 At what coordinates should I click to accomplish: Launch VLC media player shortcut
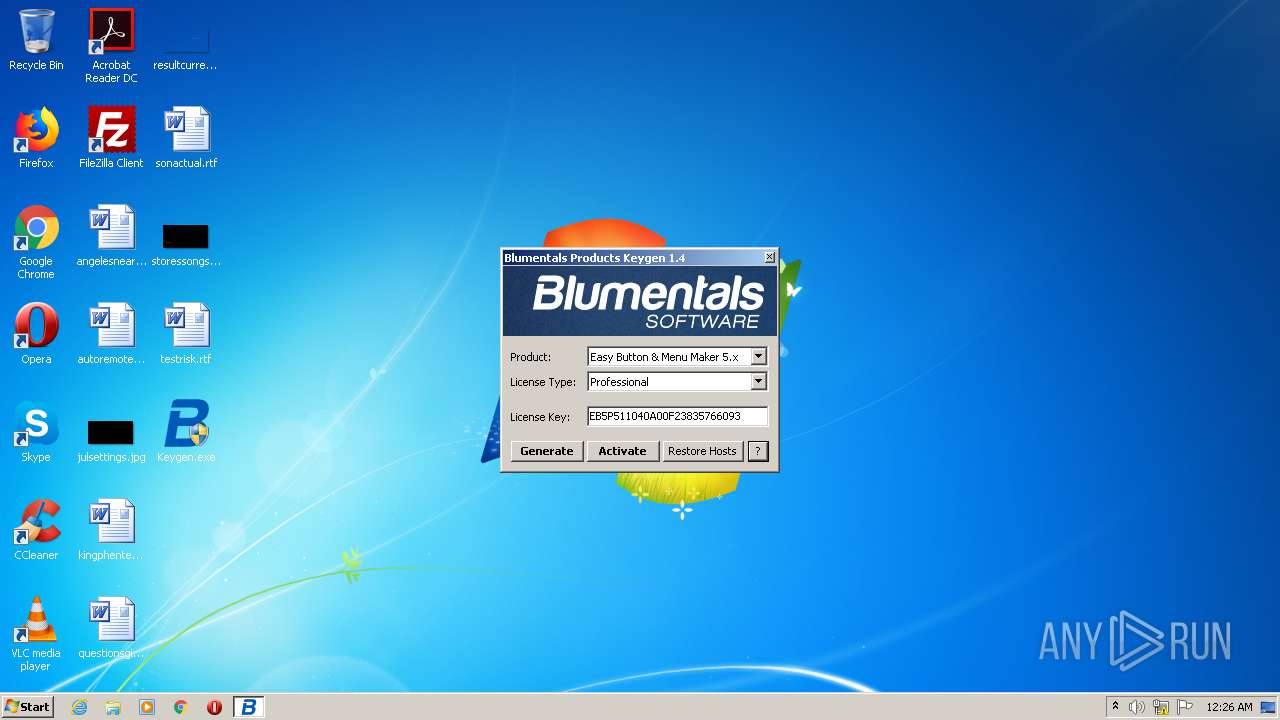pos(36,634)
